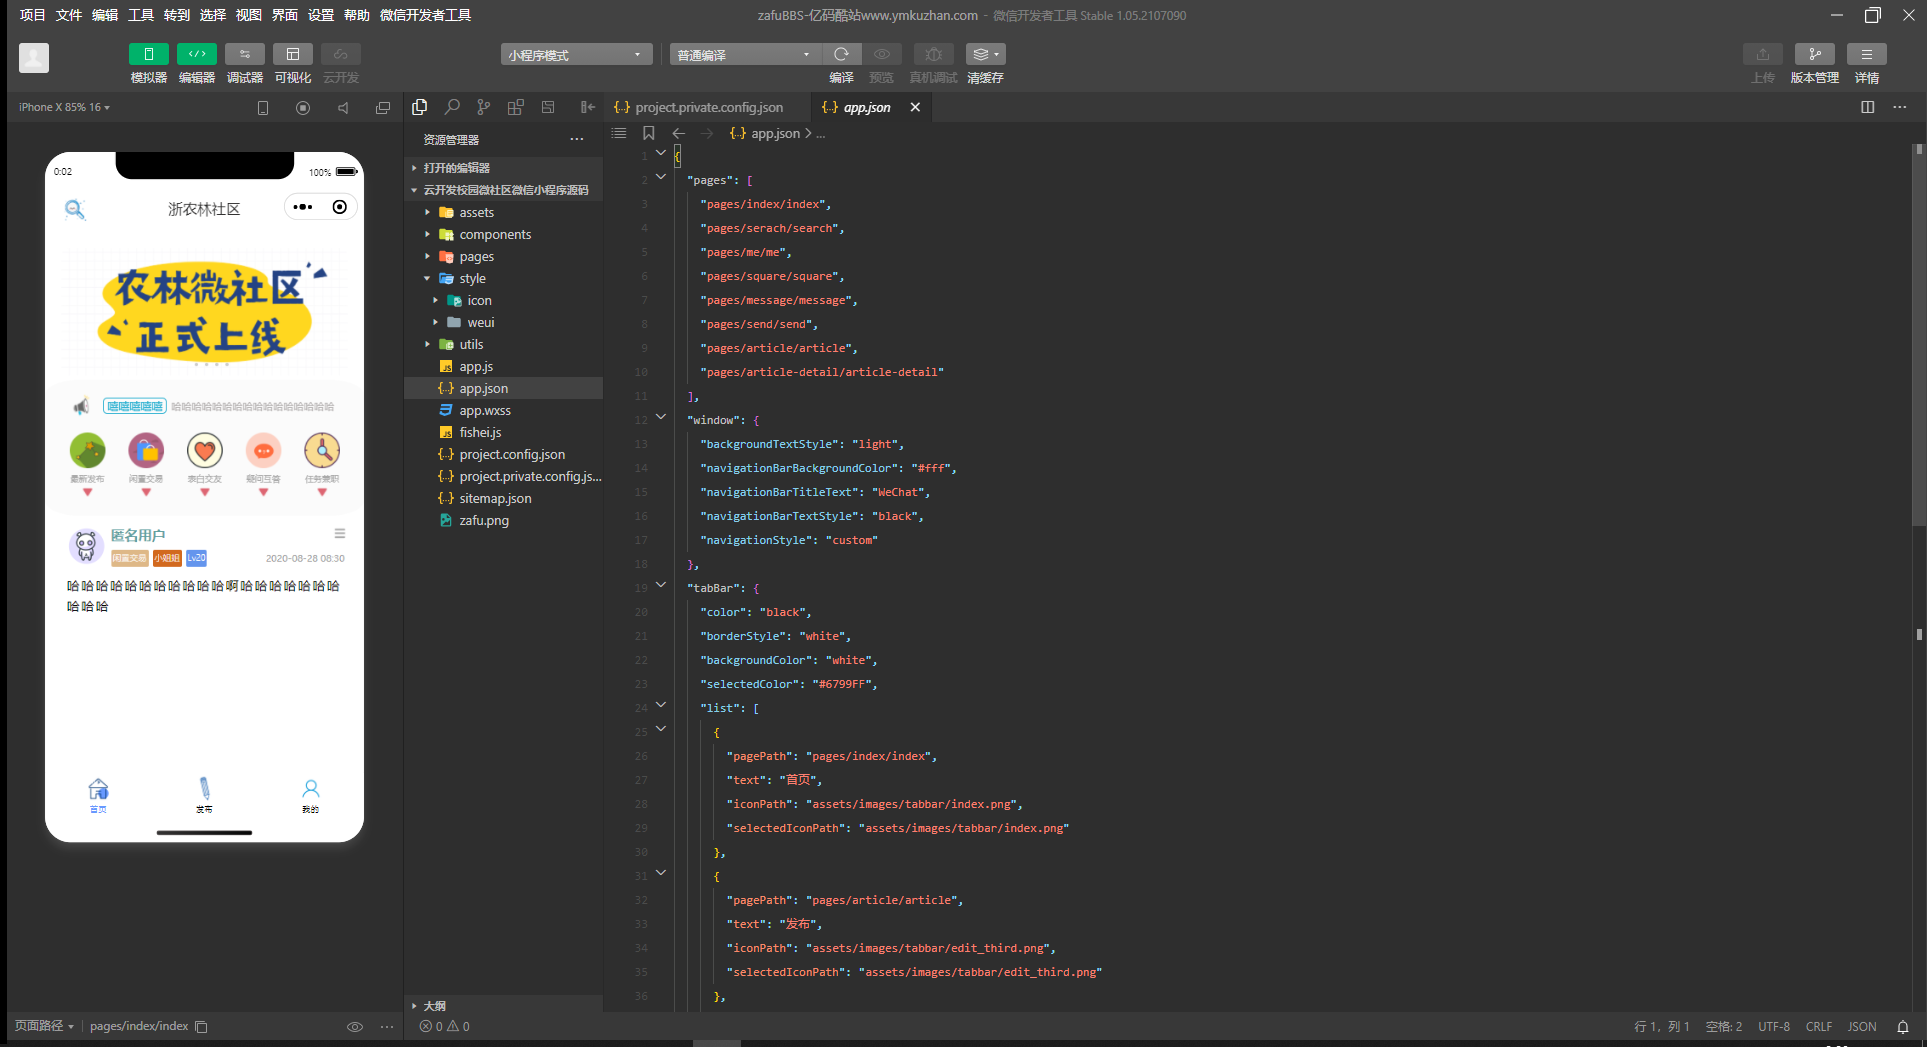The width and height of the screenshot is (1927, 1047).
Task: Toggle the Debugger panel button
Action: click(245, 54)
